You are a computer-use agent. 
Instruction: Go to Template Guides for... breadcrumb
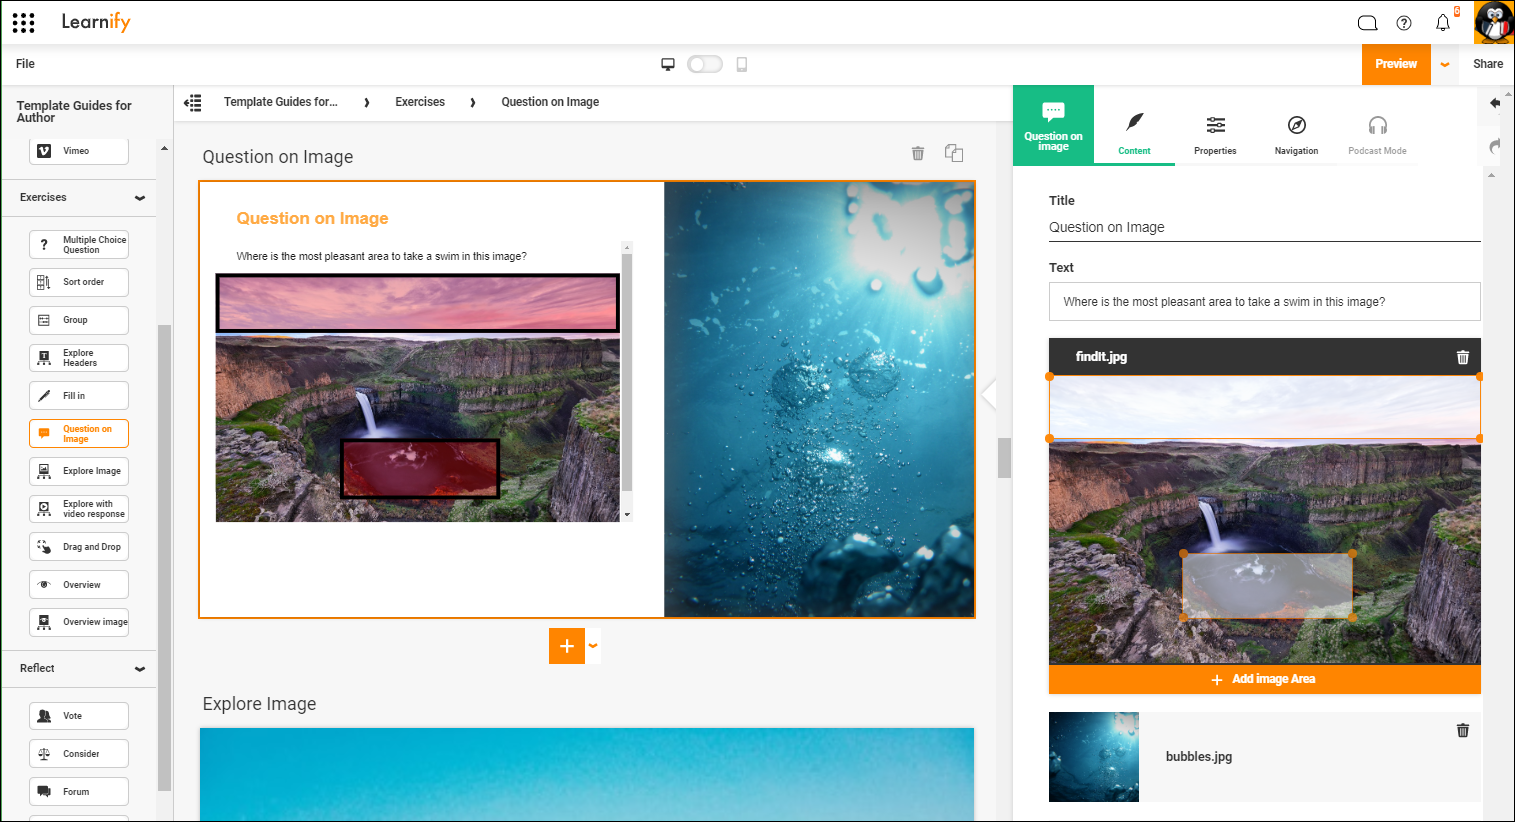(x=280, y=102)
